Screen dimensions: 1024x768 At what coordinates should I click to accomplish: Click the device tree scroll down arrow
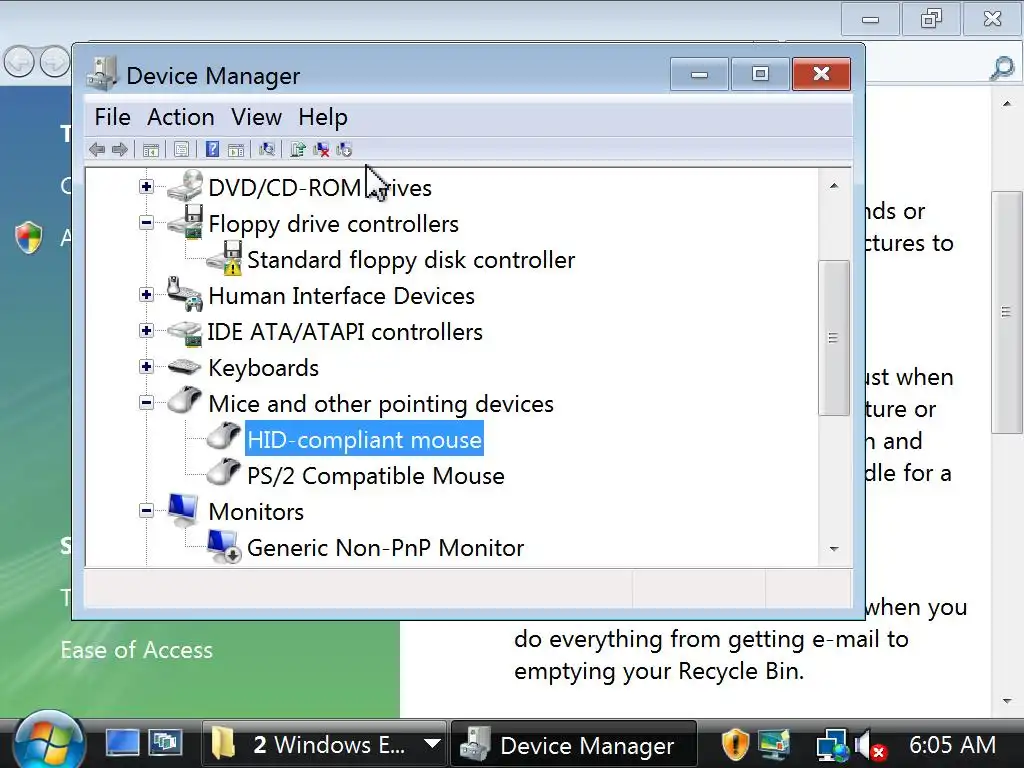point(834,549)
